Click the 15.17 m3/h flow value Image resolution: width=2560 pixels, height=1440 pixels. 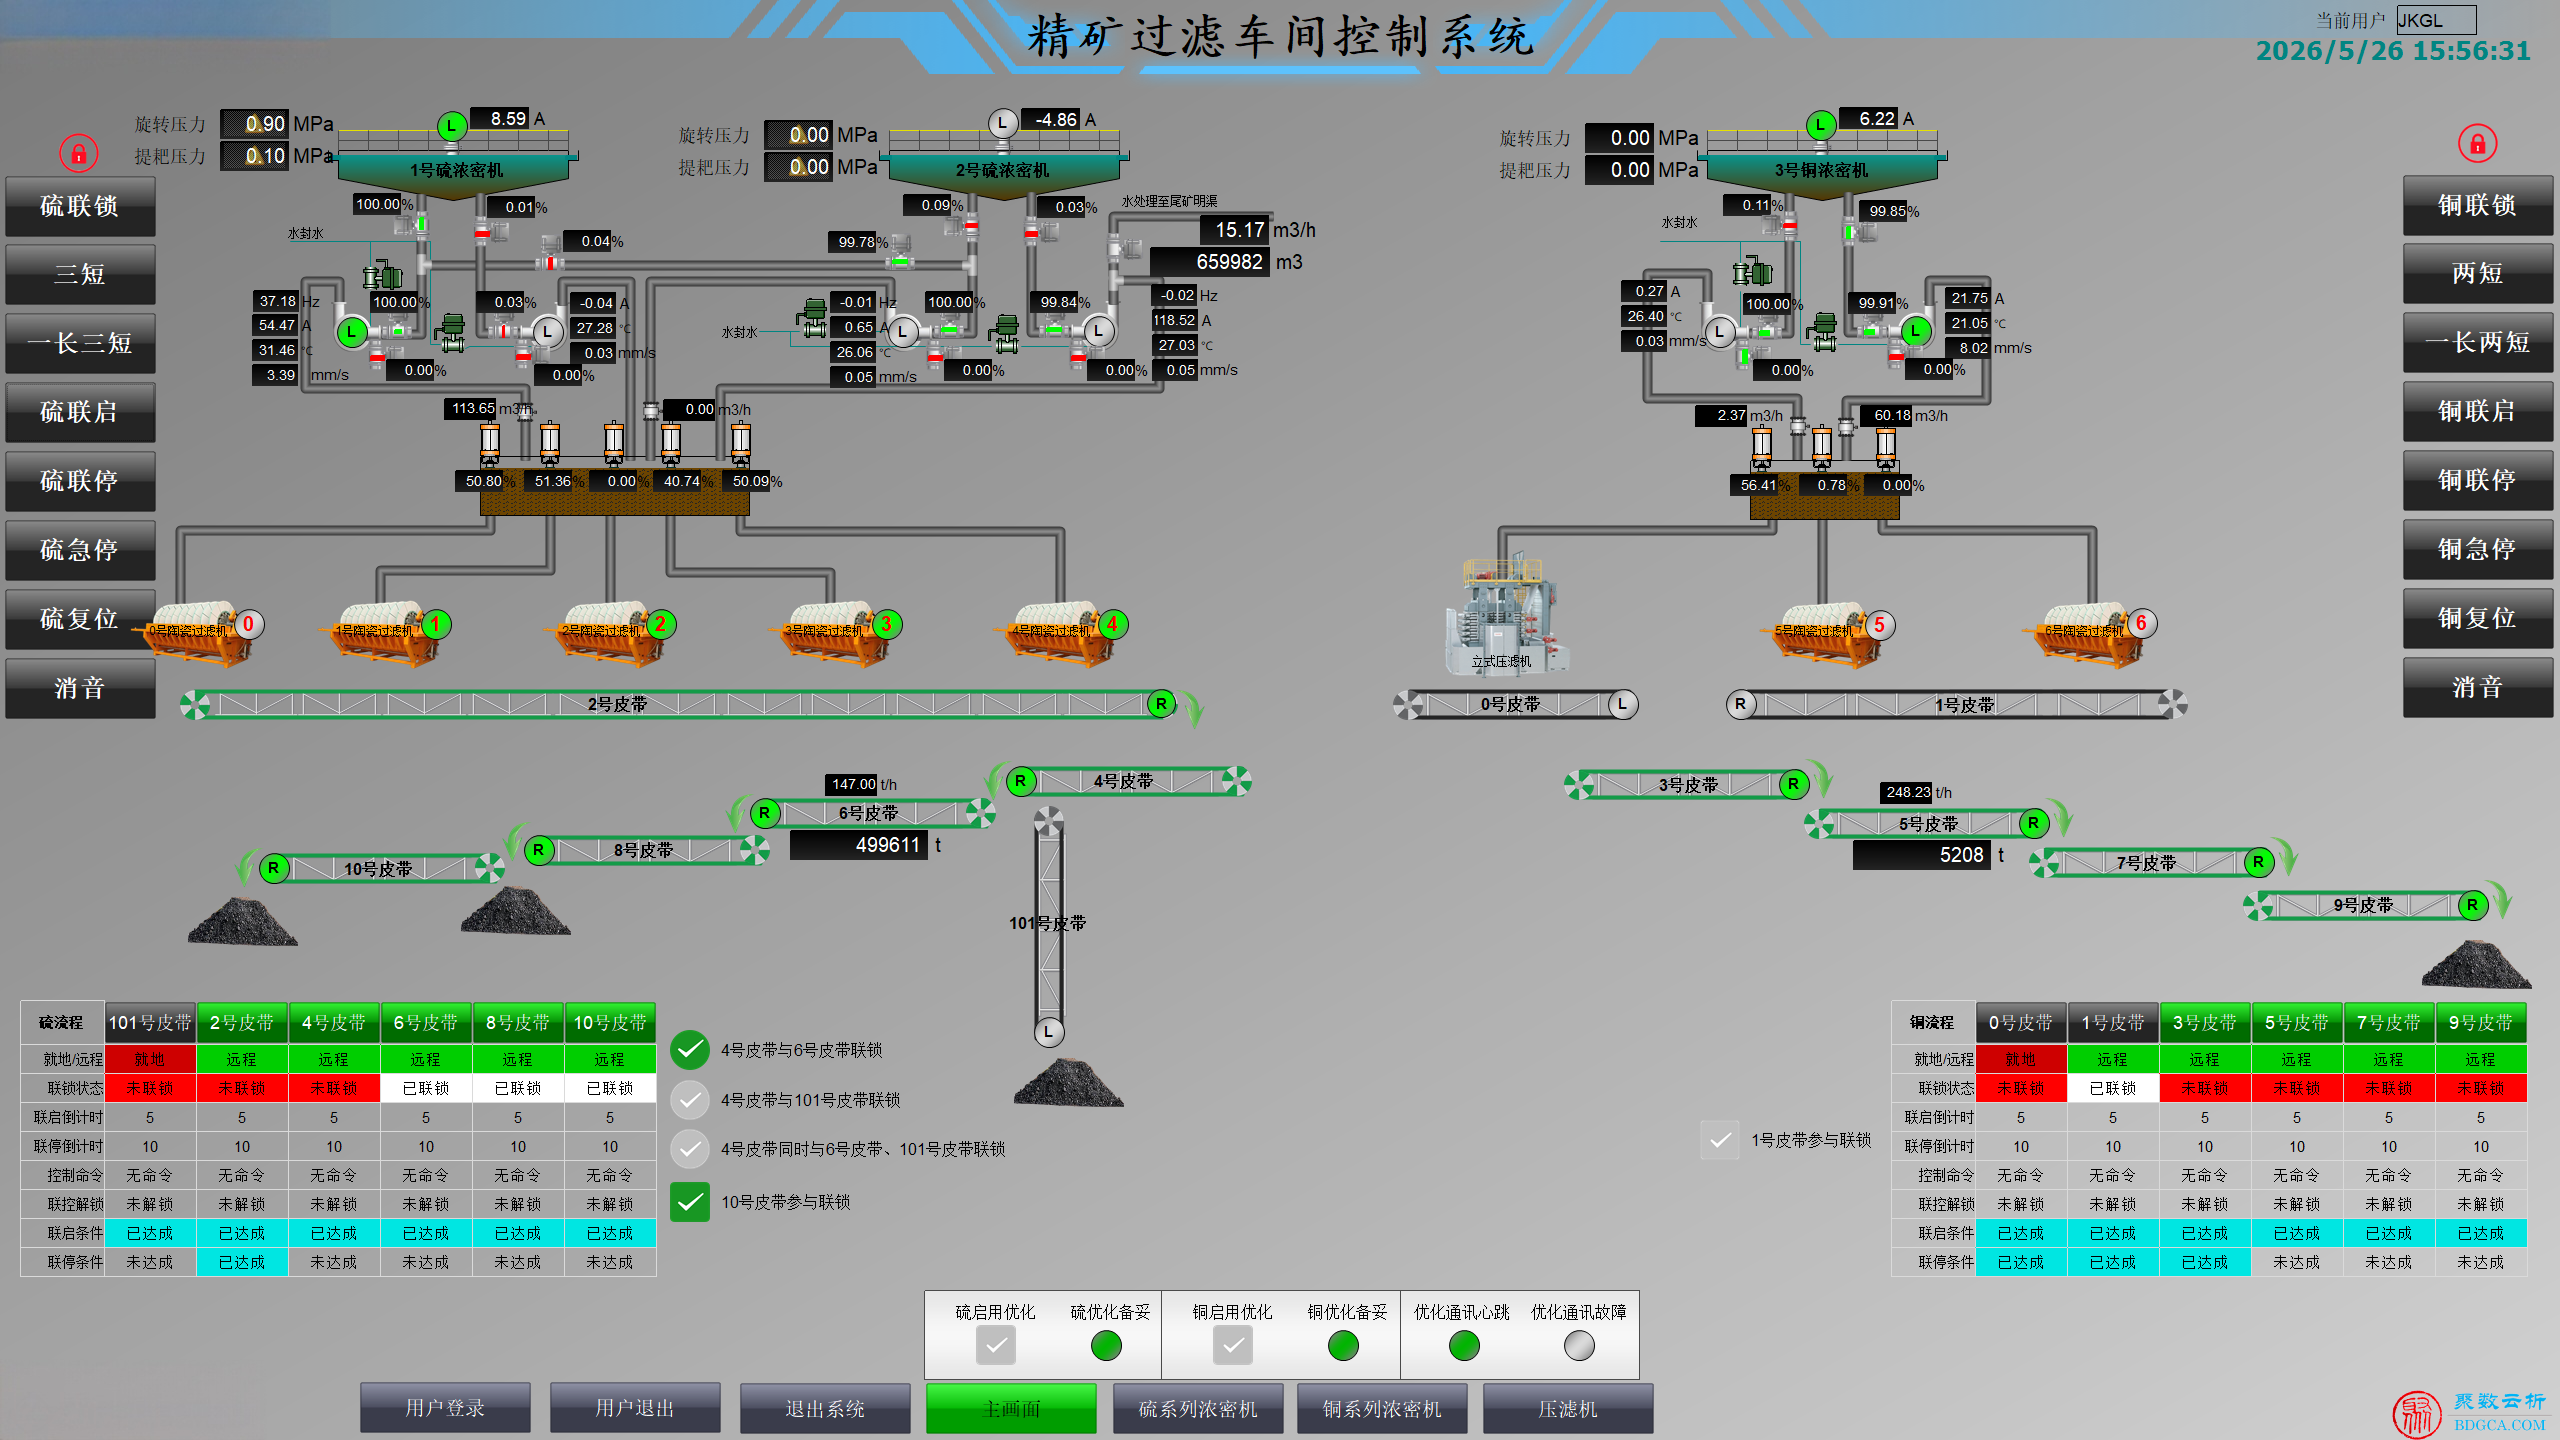pos(1235,230)
